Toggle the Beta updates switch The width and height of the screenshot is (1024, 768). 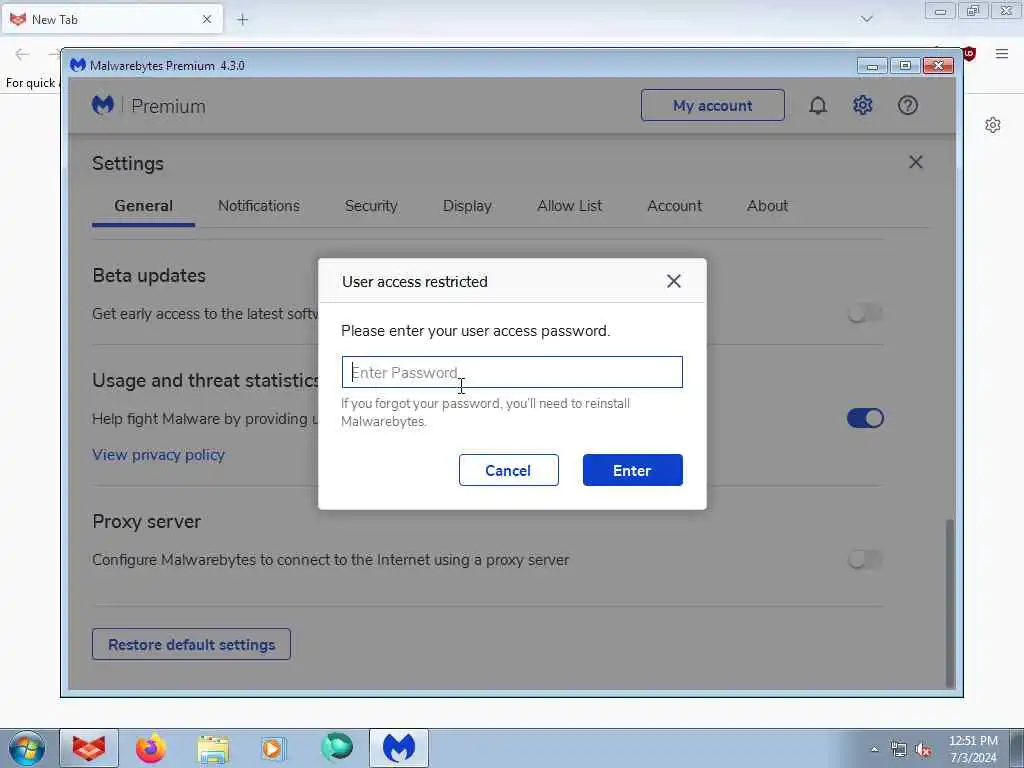(865, 313)
